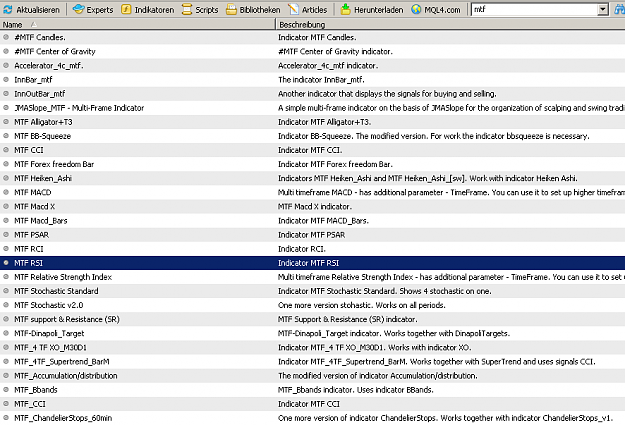Select the MTF_CCI row
Image resolution: width=625 pixels, height=425 pixels.
click(312, 404)
